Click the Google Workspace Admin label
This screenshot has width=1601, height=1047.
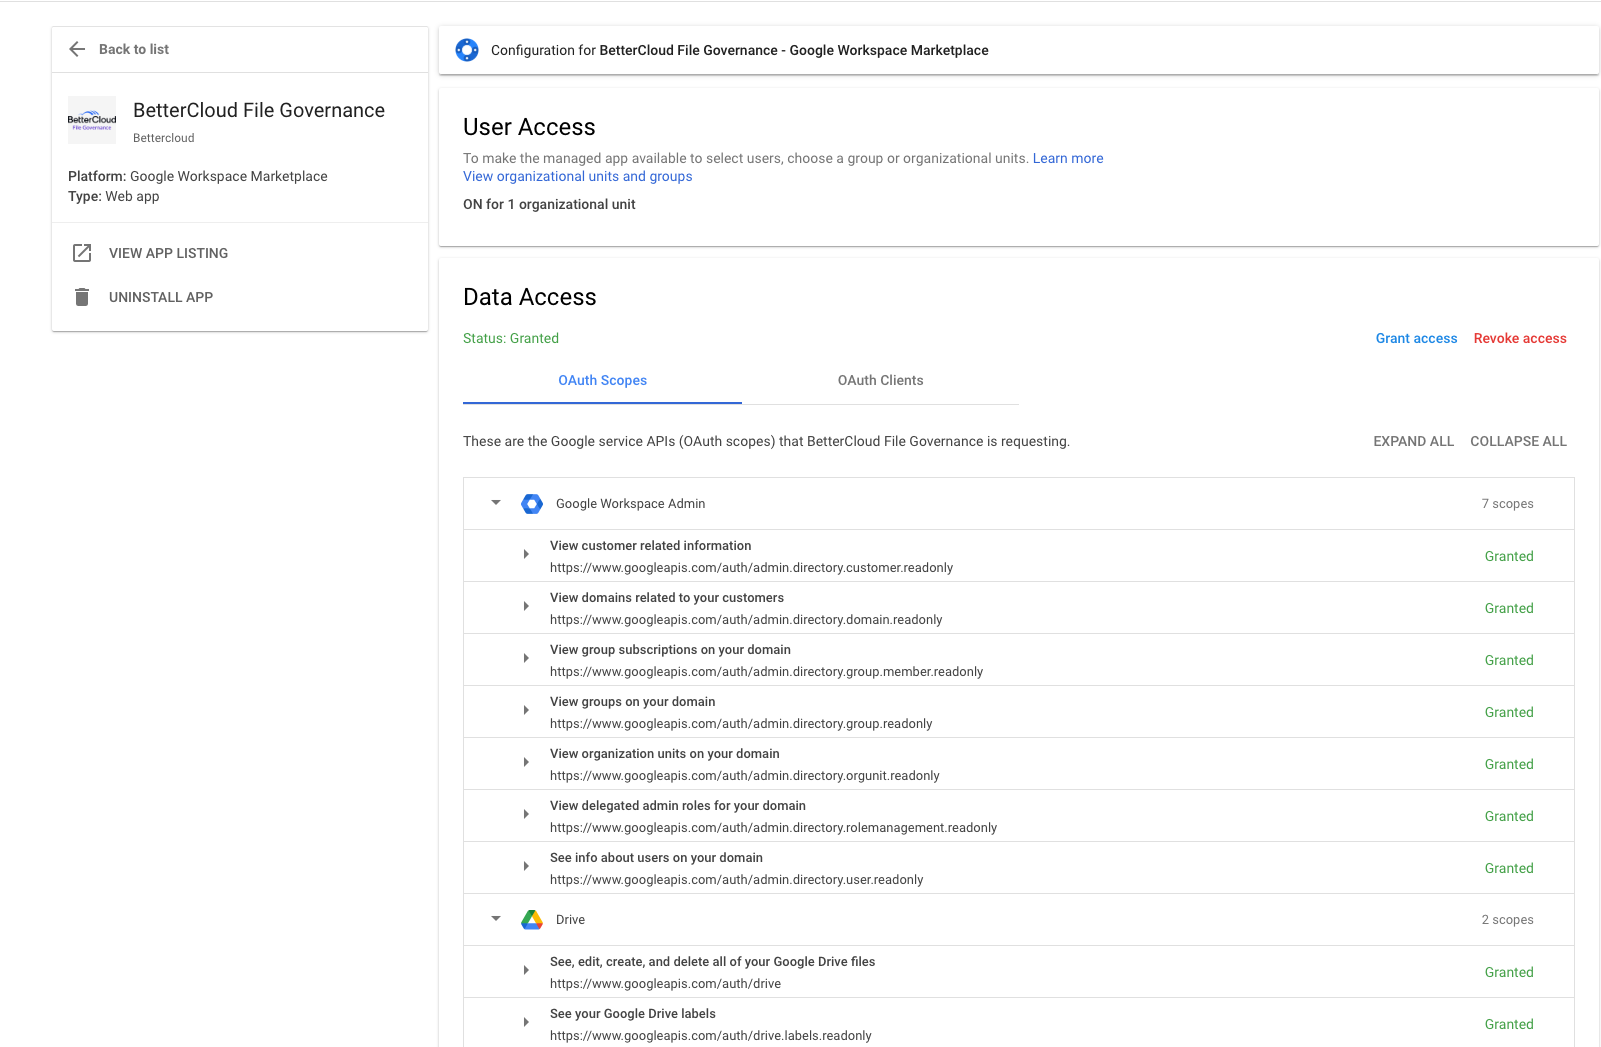(x=630, y=503)
